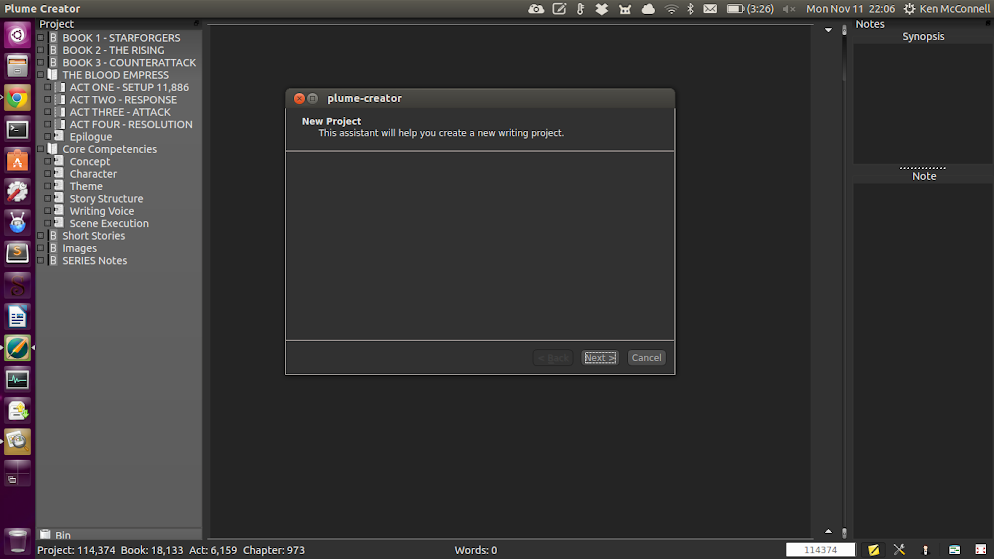The height and width of the screenshot is (559, 994).
Task: Click the Wi-Fi network indicator in top panel
Action: click(x=671, y=9)
